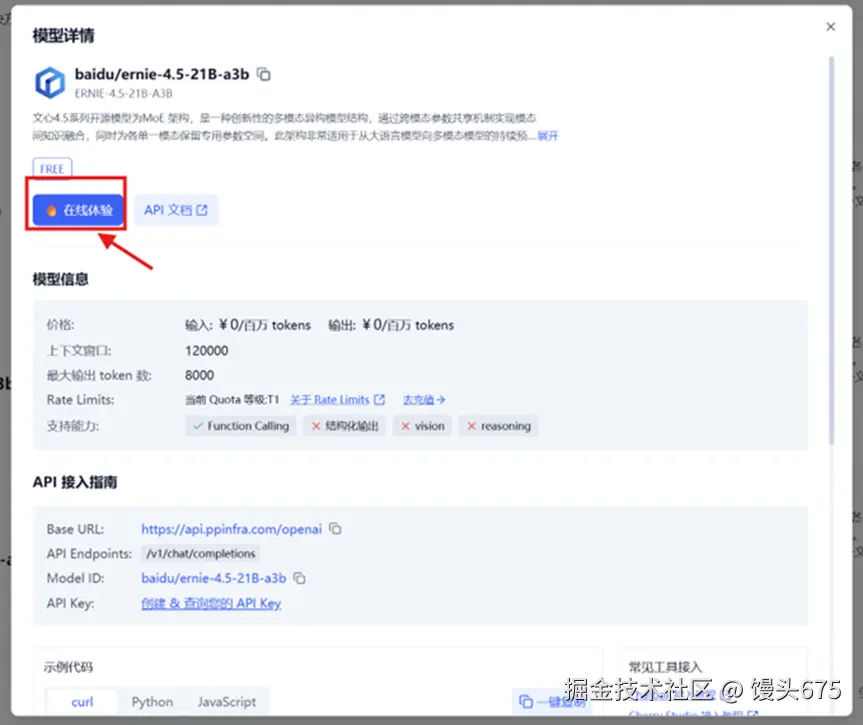This screenshot has height=725, width=863.
Task: Click the Function Calling capability tag
Action: pyautogui.click(x=241, y=426)
